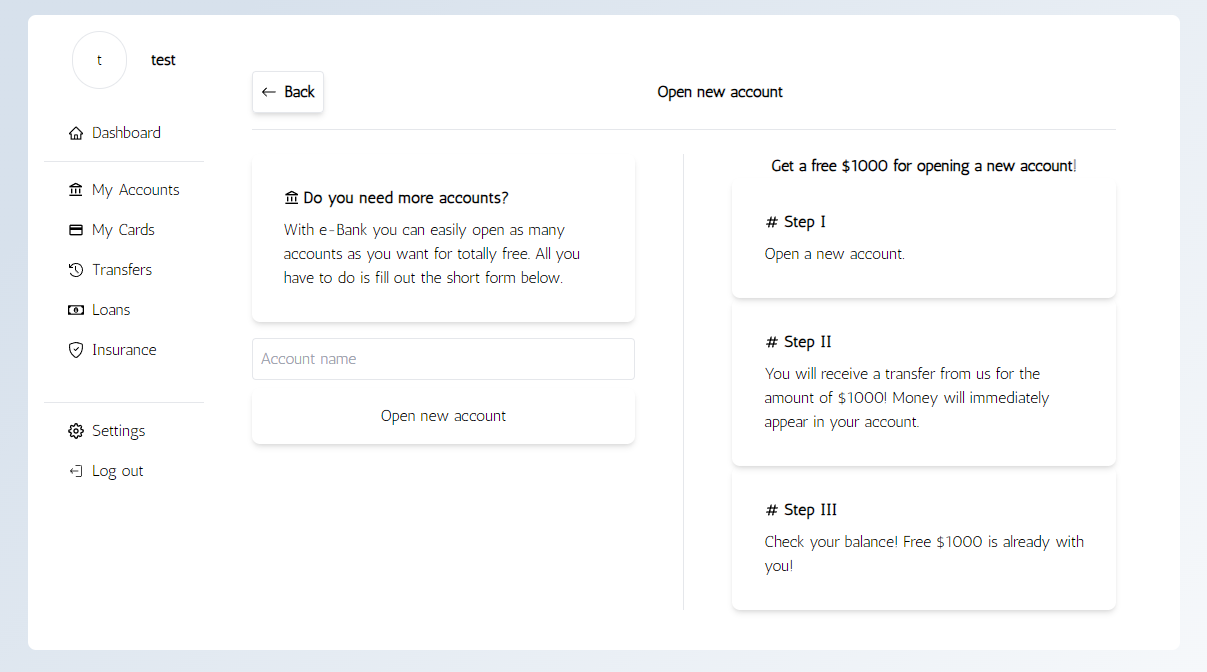Click the Loans banknote icon
Viewport: 1207px width, 672px height.
(75, 309)
